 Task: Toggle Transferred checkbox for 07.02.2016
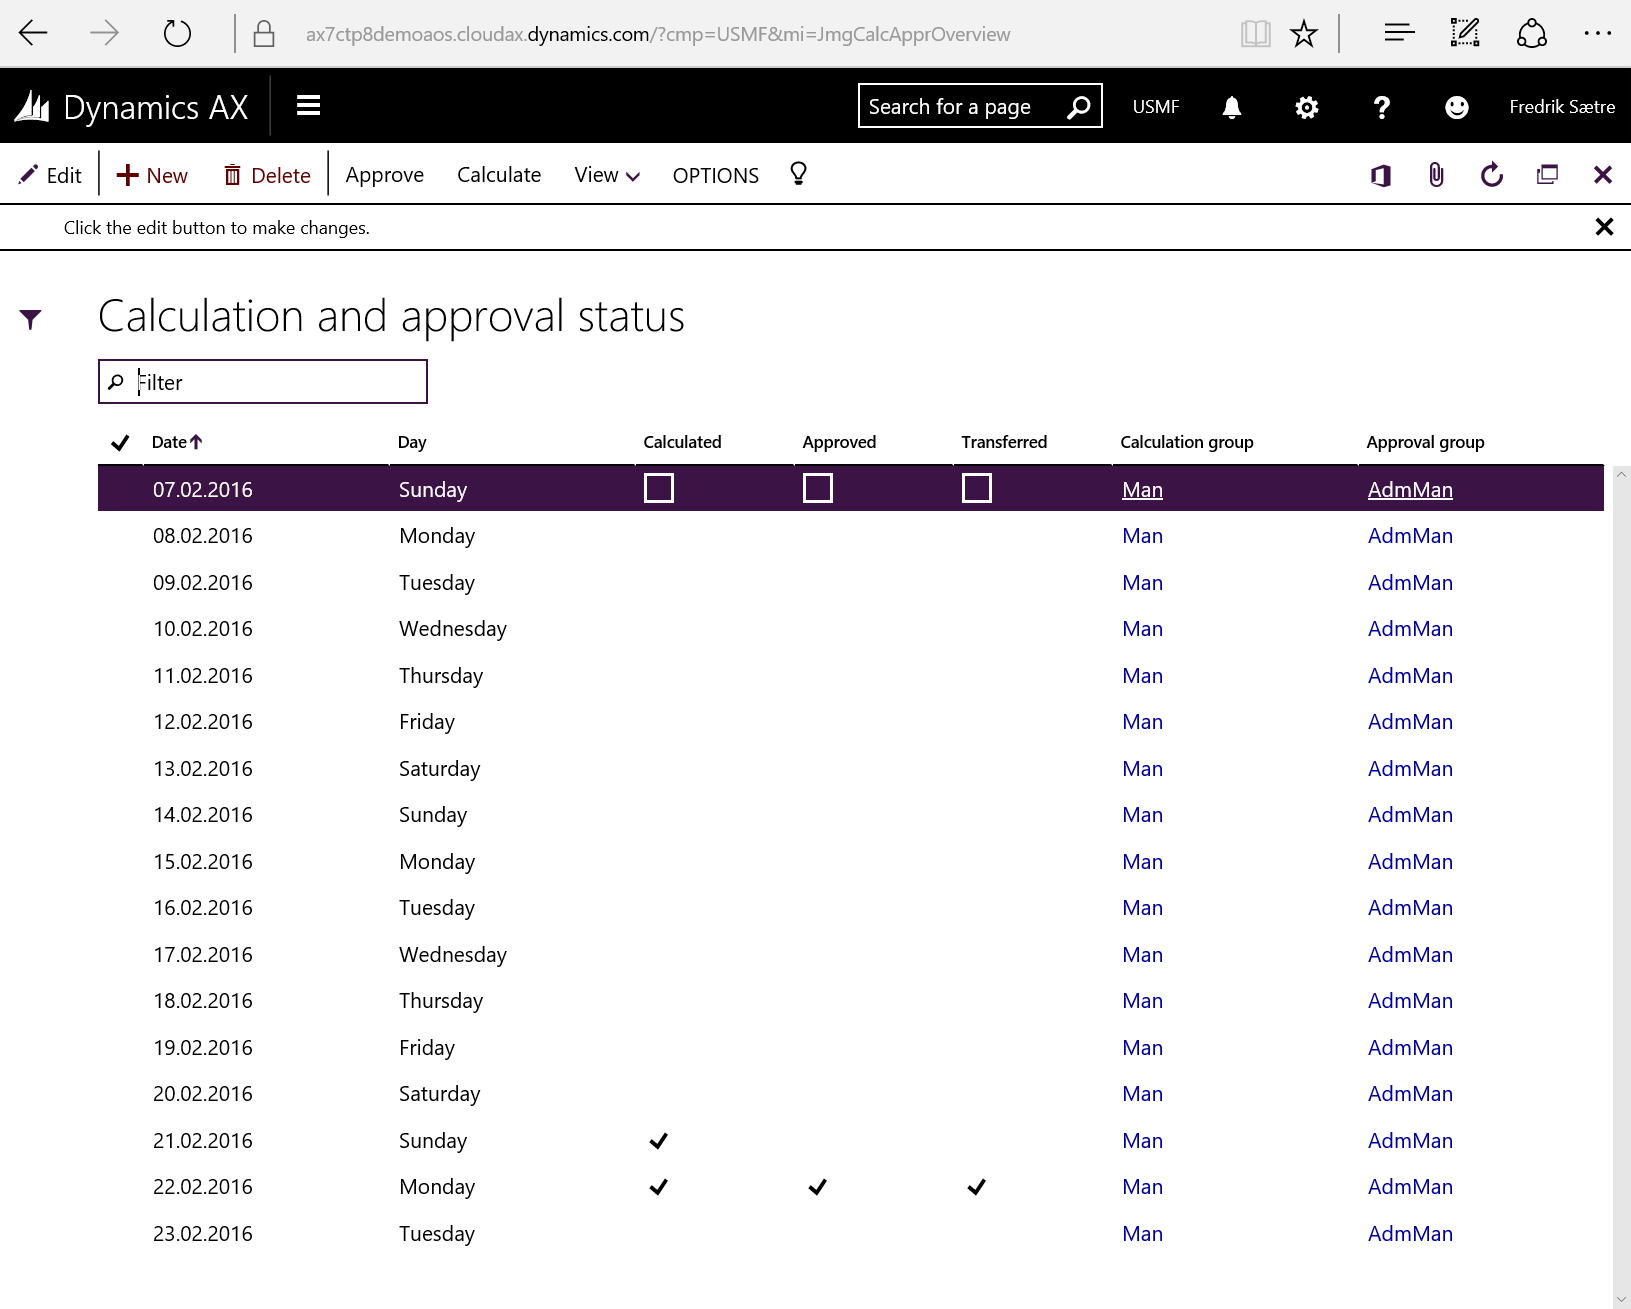coord(977,488)
